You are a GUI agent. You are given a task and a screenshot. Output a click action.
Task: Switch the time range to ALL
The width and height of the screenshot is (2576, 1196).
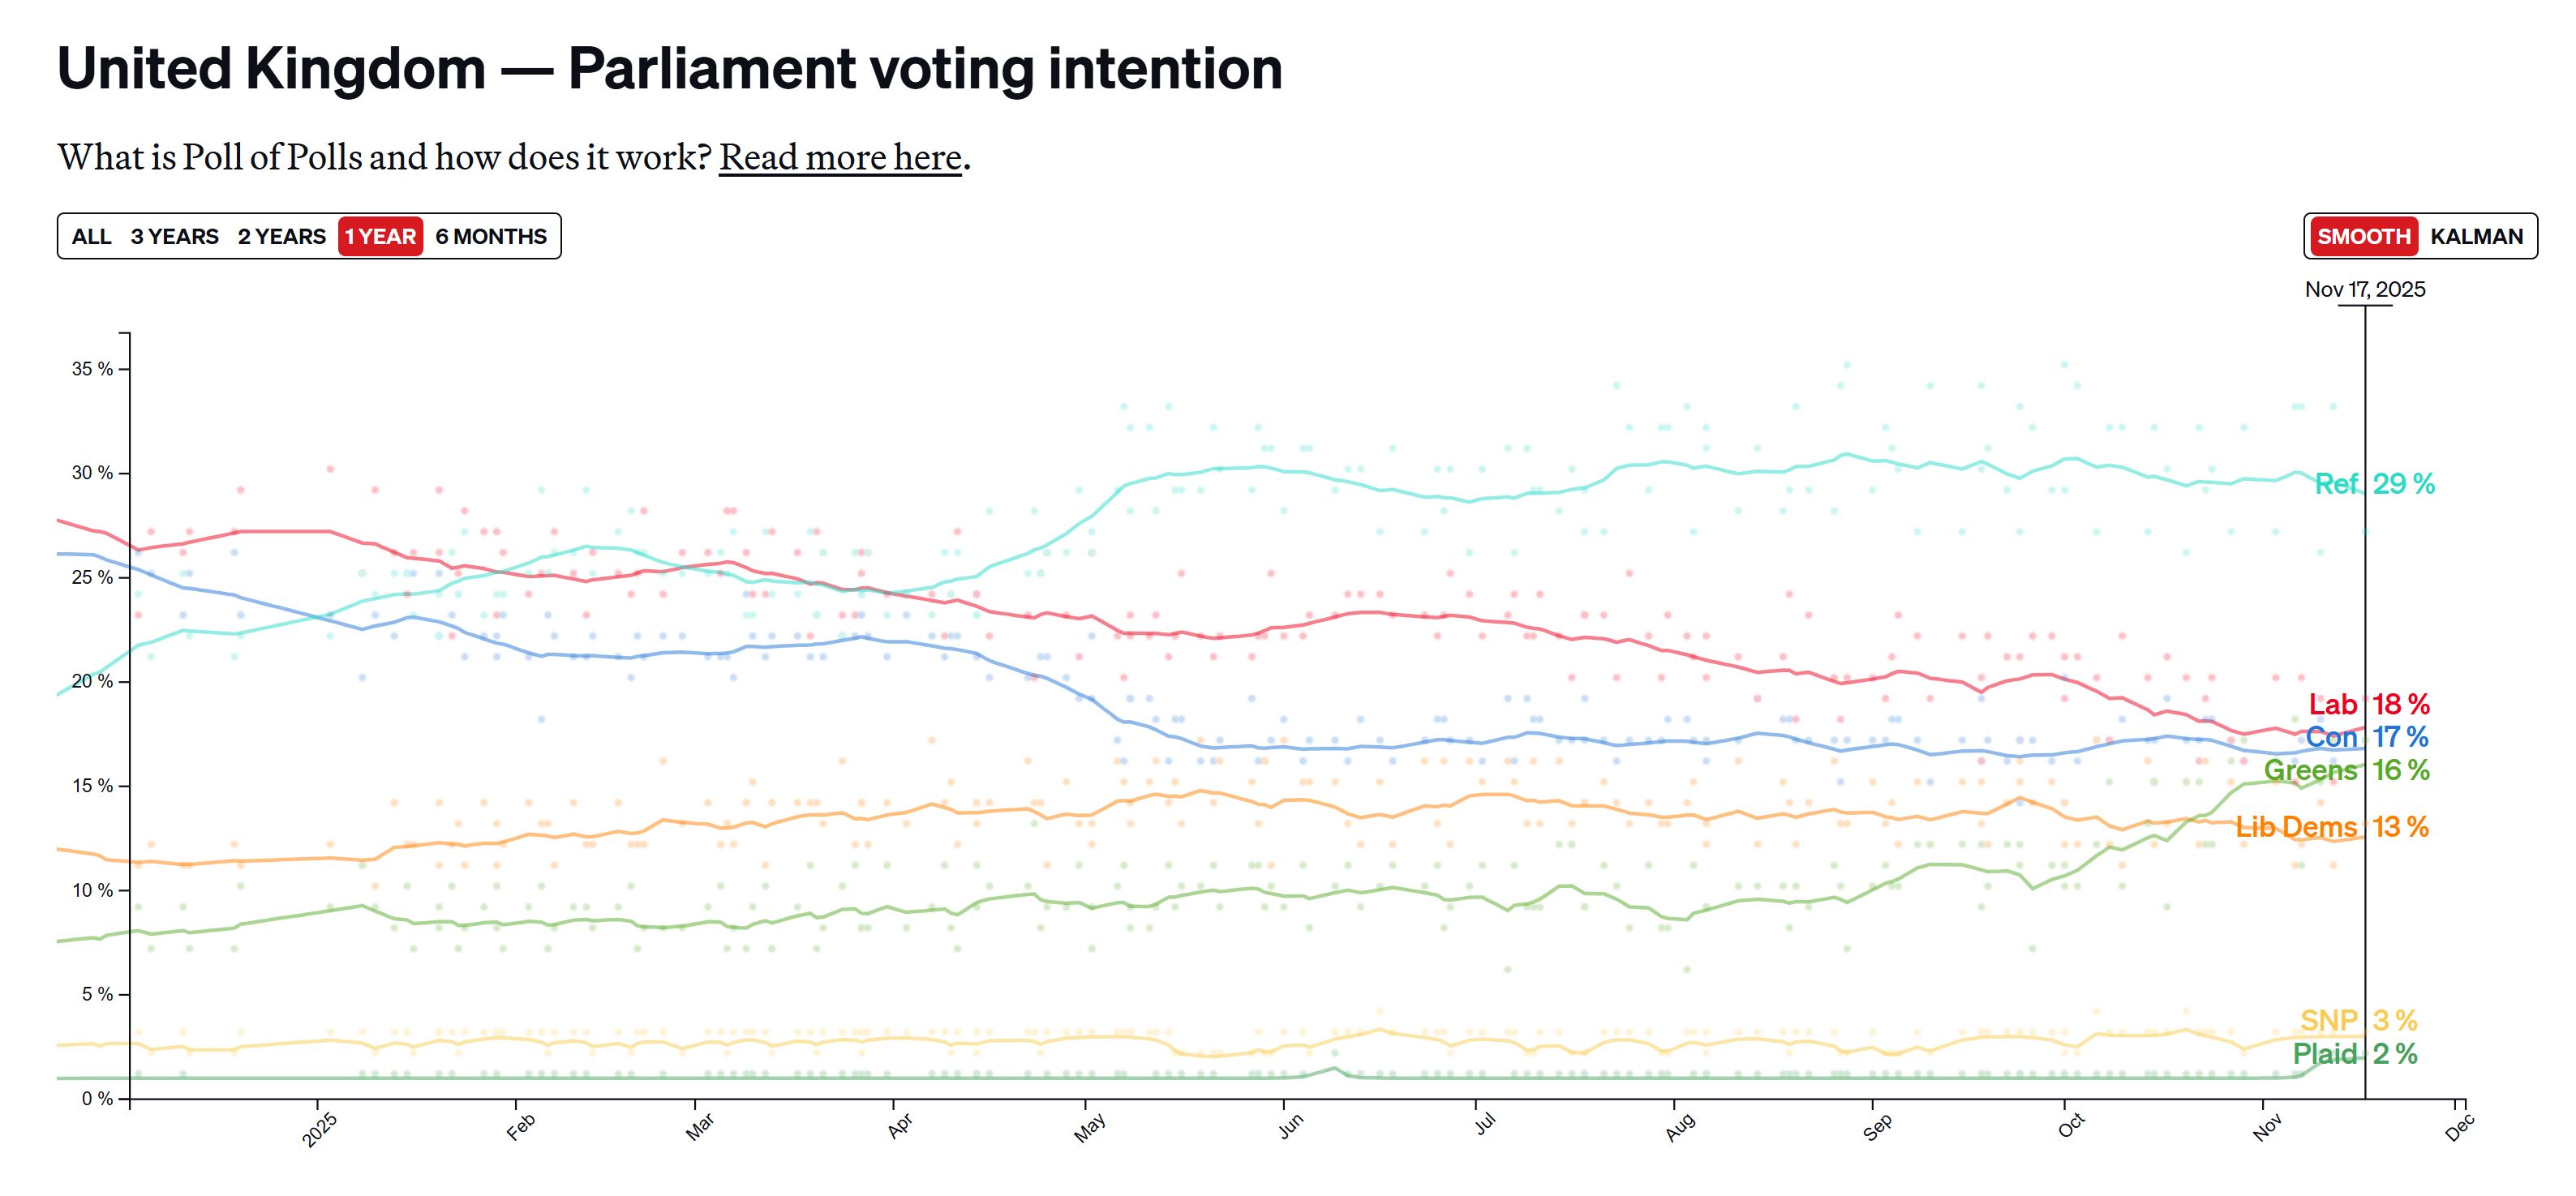90,236
